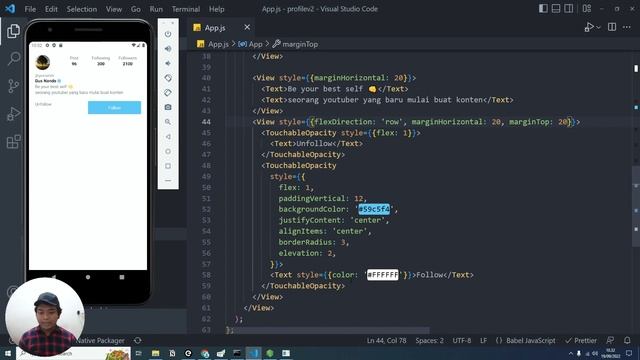This screenshot has width=640, height=360.
Task: Click Chrome icon in taskbar
Action: (204, 353)
